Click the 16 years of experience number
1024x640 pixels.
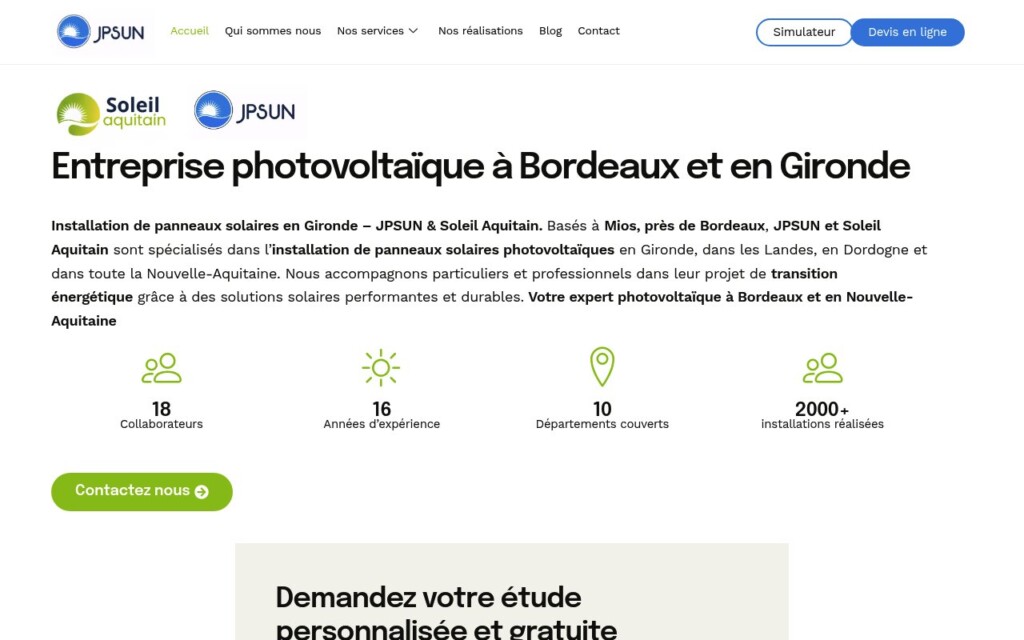click(x=381, y=409)
